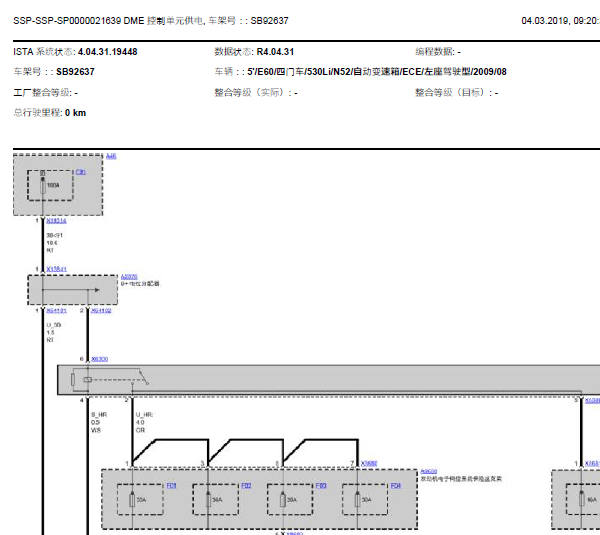Open the F04 fuse link
The height and width of the screenshot is (535, 600).
[396, 486]
